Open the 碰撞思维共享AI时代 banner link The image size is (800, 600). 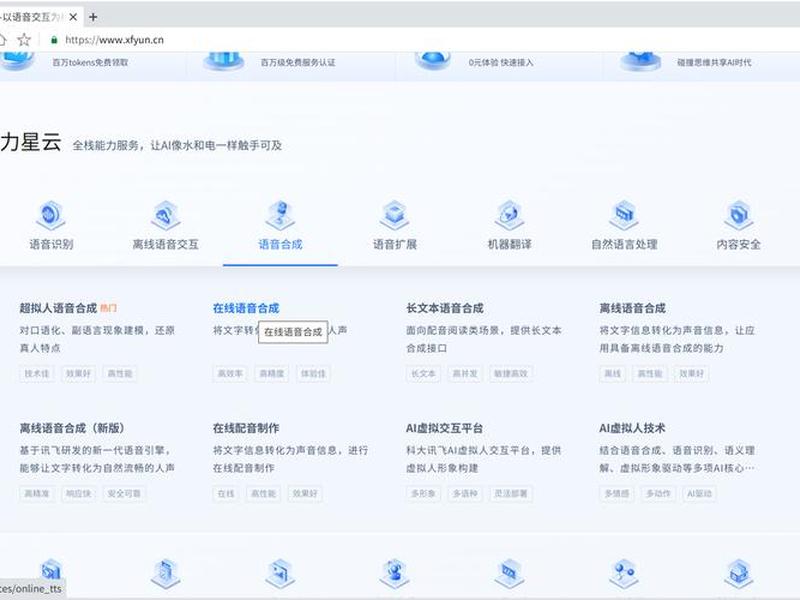tap(714, 62)
